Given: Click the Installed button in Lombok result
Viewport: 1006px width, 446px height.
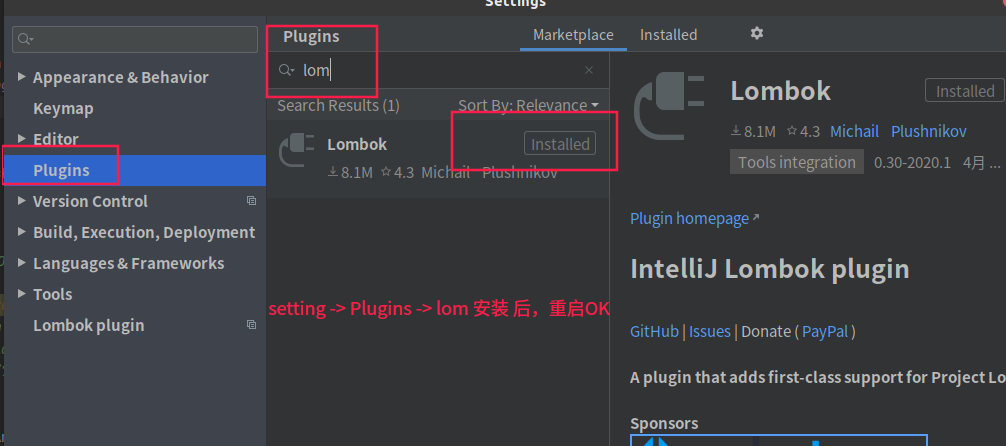Looking at the screenshot, I should point(560,144).
